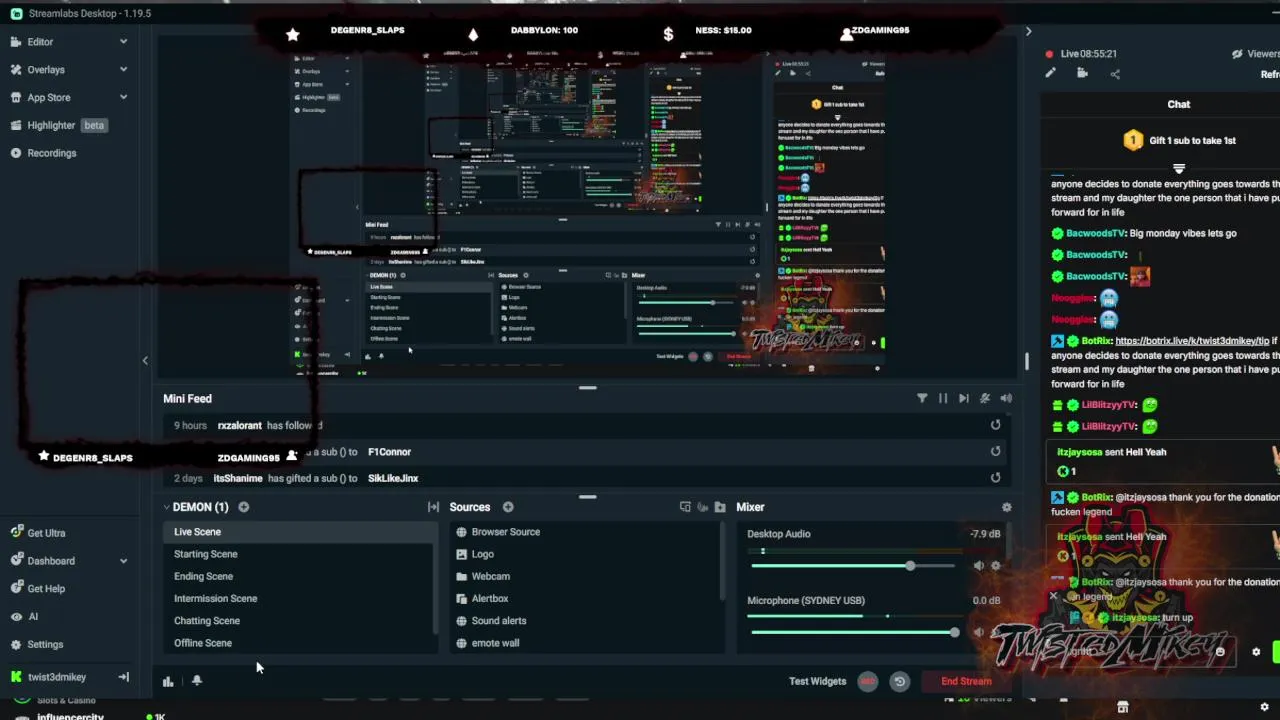The width and height of the screenshot is (1280, 720).
Task: Expand the Overlays chevron
Action: 123,70
